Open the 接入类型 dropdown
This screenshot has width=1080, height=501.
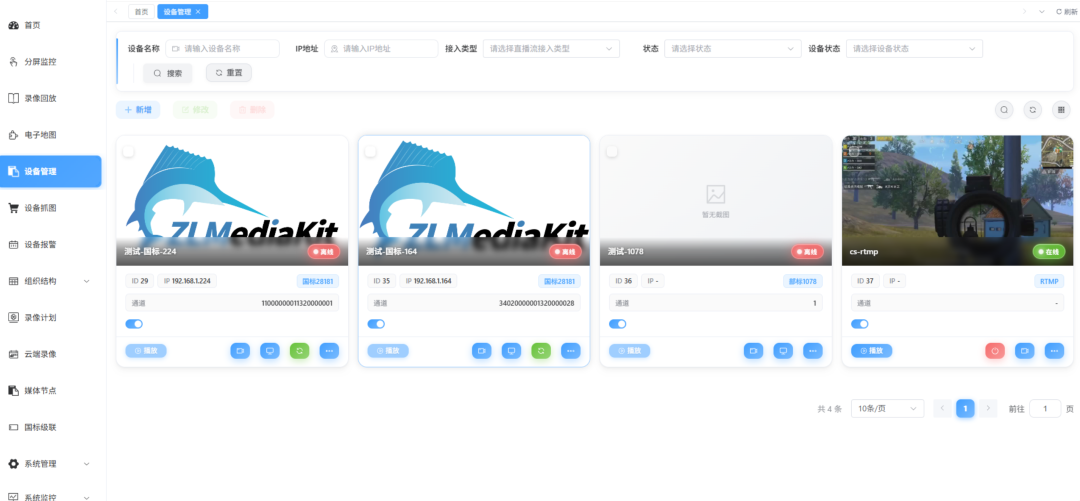pyautogui.click(x=551, y=48)
